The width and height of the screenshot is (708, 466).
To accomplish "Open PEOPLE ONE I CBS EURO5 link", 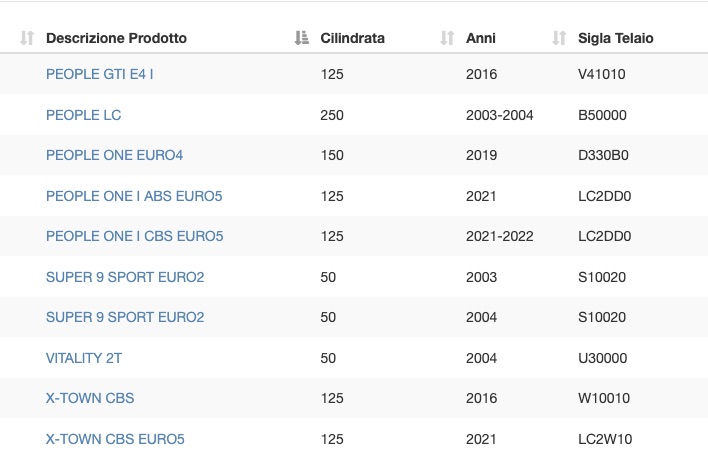I will click(x=135, y=236).
